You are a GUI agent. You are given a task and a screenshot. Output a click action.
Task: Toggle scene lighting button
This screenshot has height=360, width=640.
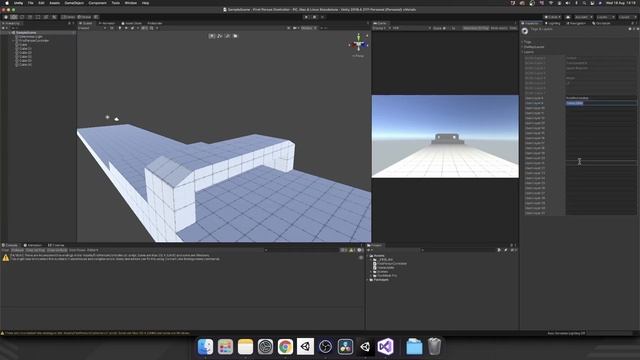click(120, 28)
